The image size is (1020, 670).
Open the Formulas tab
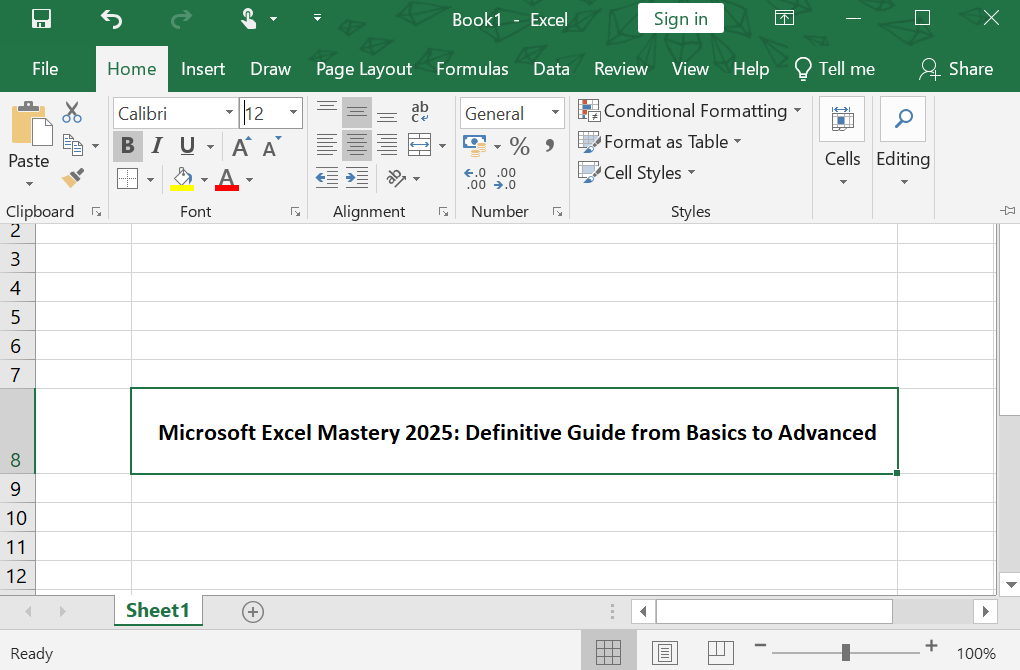click(x=472, y=69)
